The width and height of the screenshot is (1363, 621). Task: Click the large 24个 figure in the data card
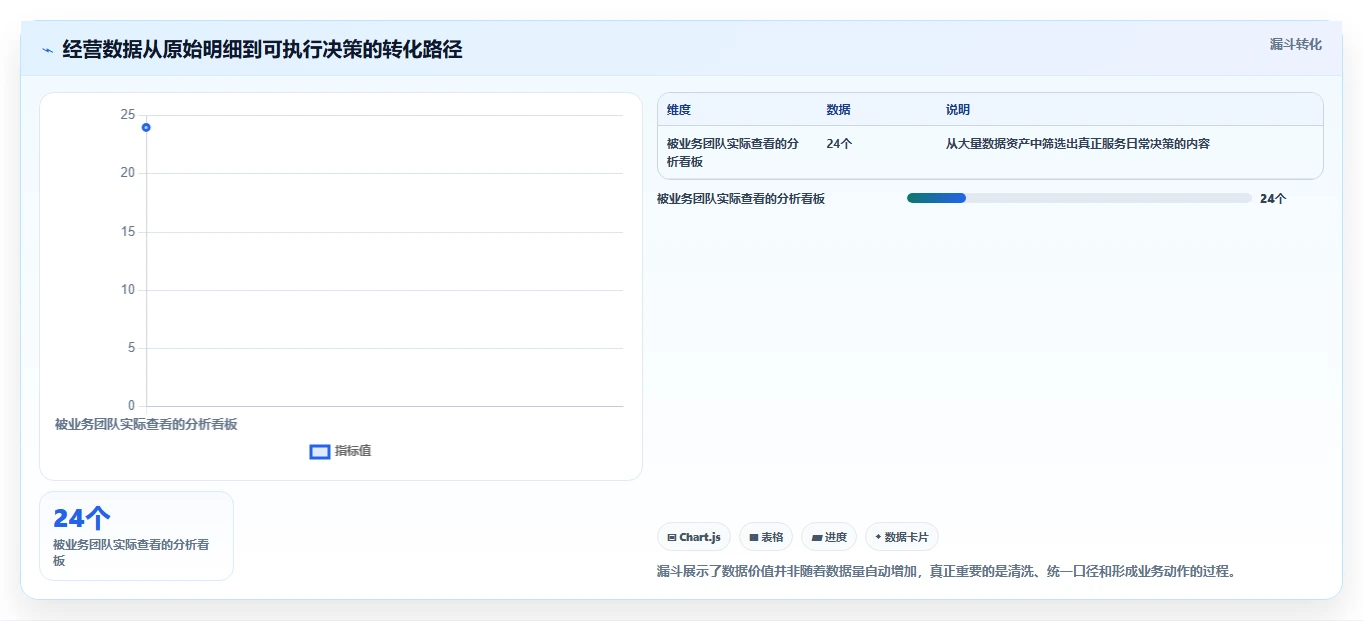[x=82, y=518]
